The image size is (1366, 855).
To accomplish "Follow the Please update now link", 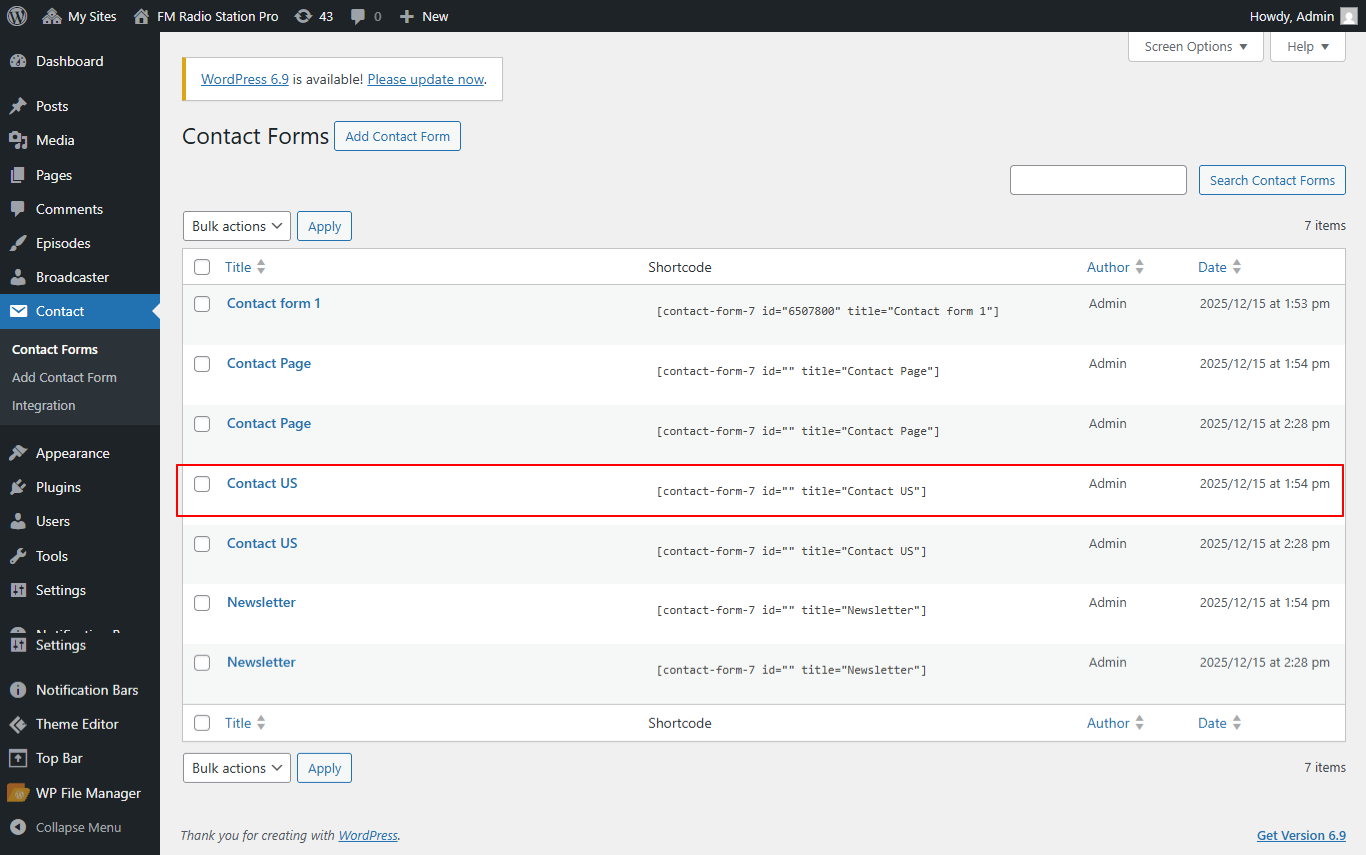I will coord(425,78).
